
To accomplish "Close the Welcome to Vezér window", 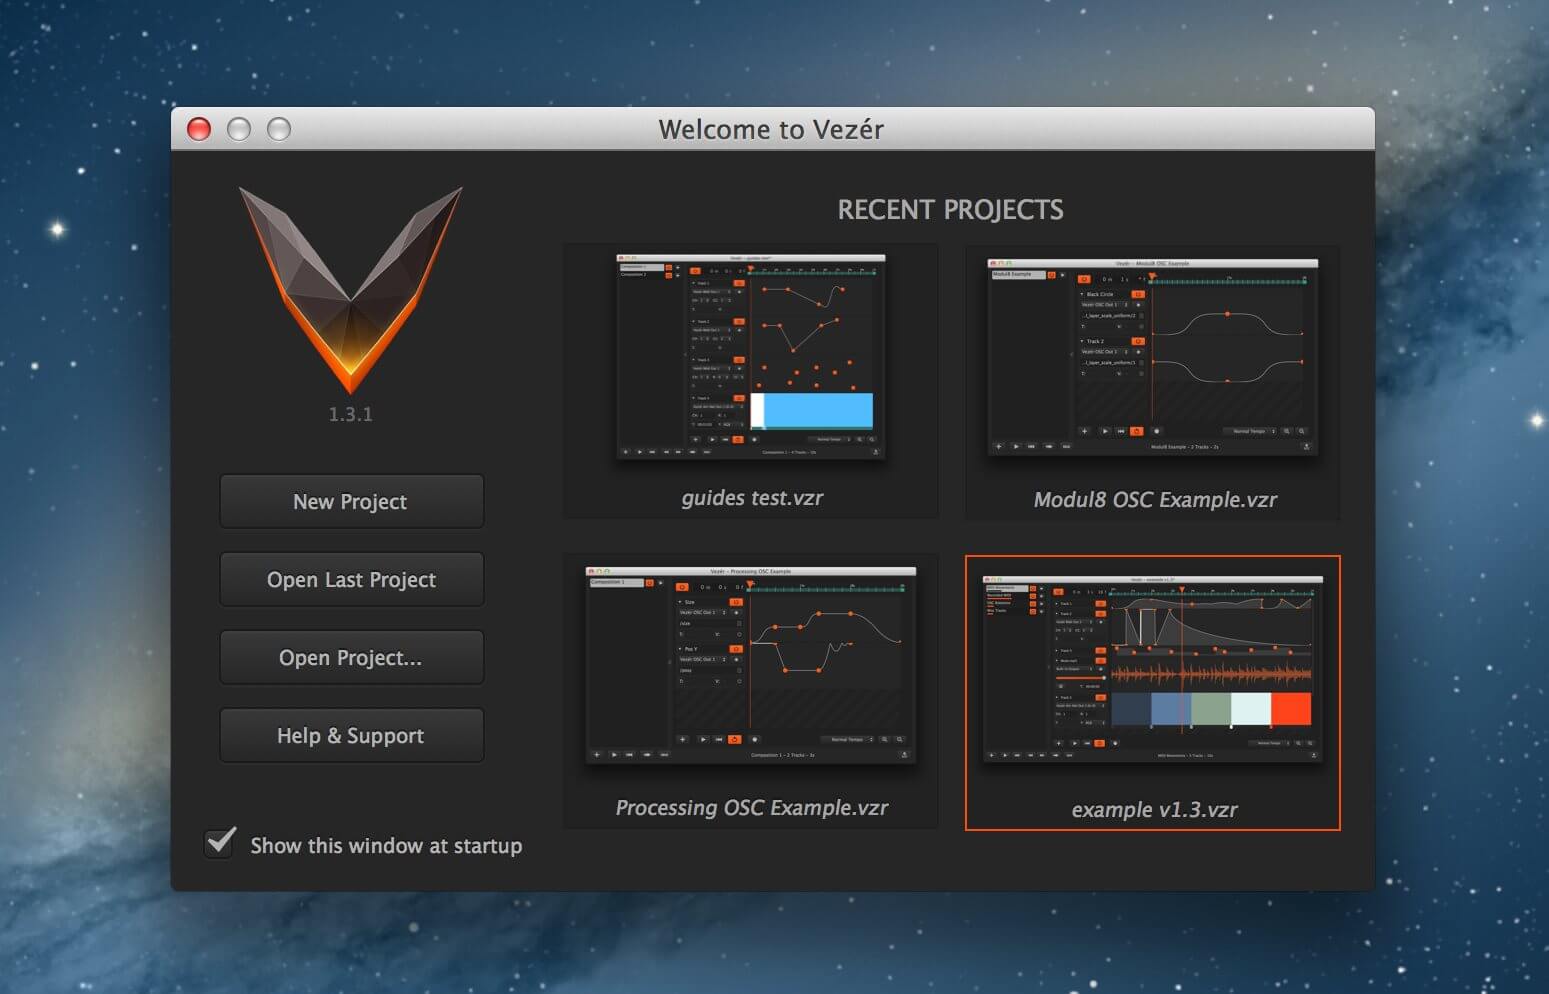I will coord(199,129).
